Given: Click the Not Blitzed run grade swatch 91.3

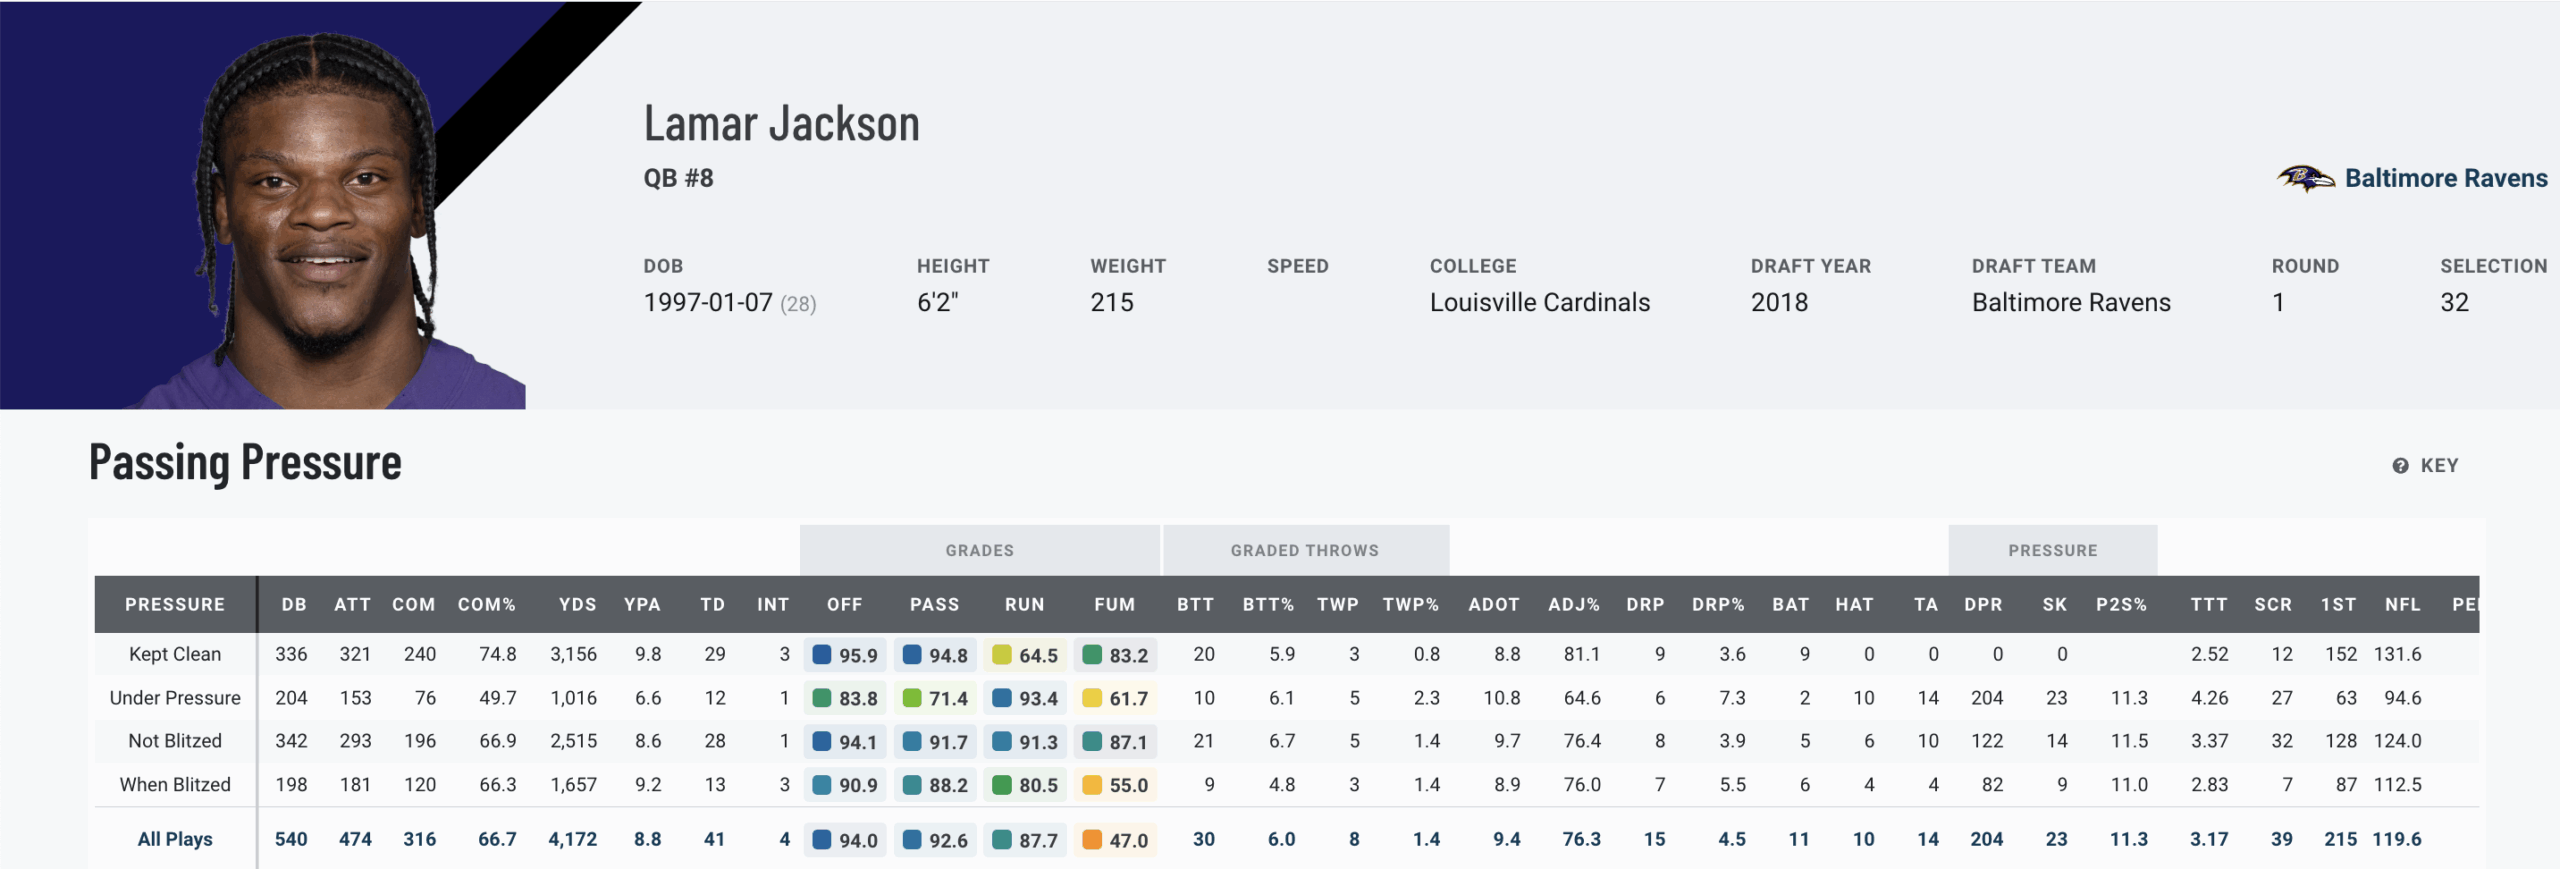Looking at the screenshot, I should [x=1002, y=742].
